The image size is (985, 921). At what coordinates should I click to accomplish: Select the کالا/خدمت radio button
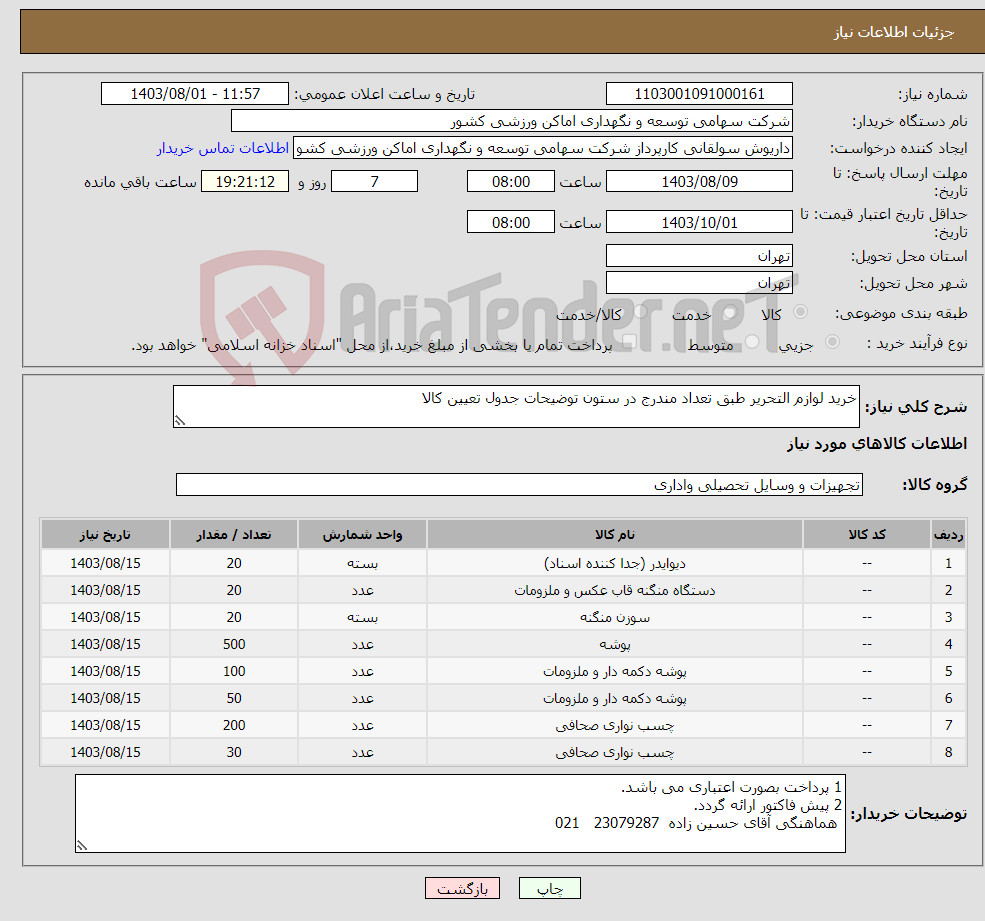click(640, 312)
